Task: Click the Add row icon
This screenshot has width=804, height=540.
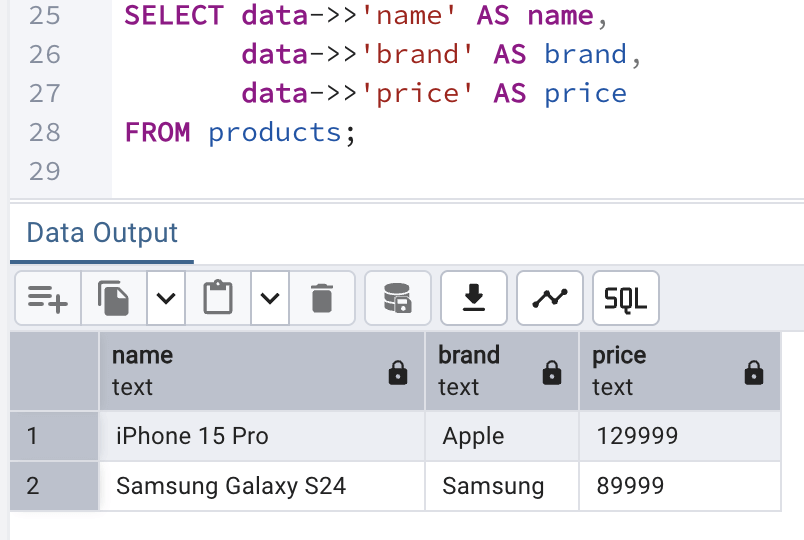Action: pos(48,298)
